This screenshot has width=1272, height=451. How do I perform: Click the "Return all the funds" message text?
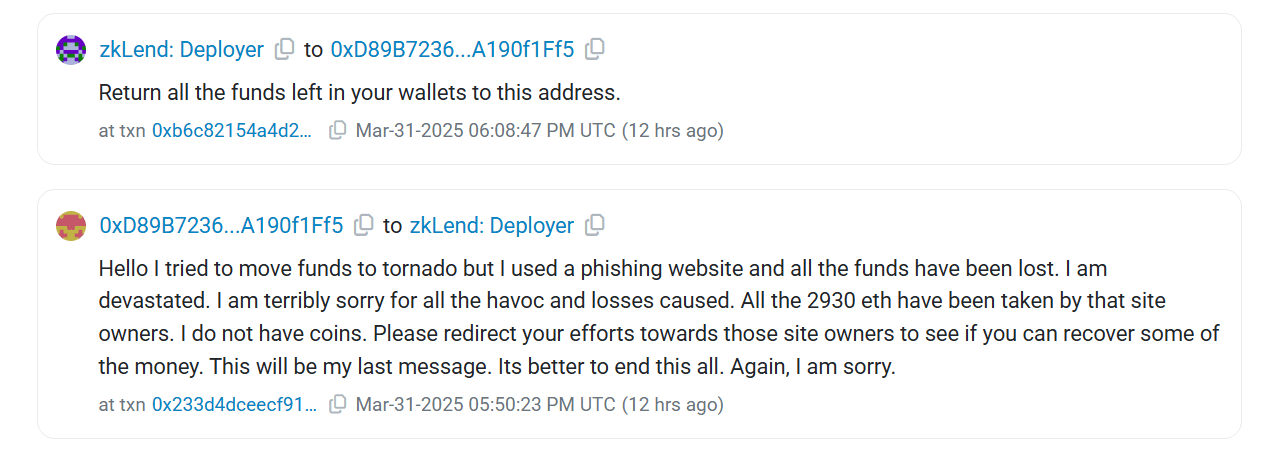tap(360, 93)
